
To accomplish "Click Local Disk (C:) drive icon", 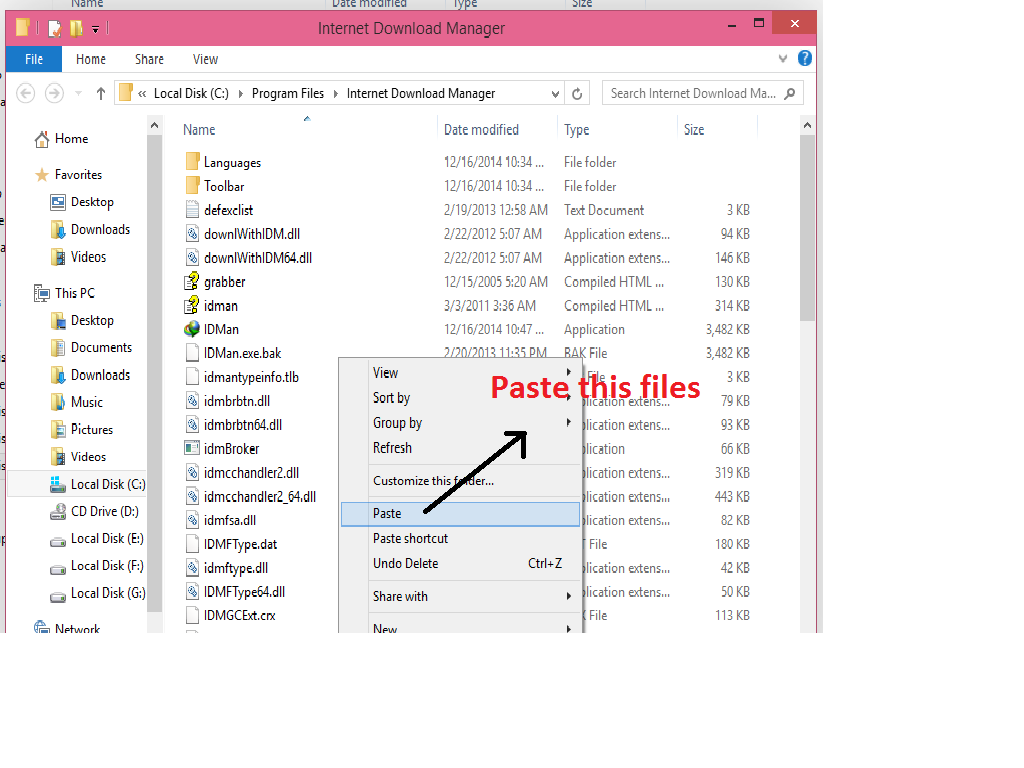I will pyautogui.click(x=58, y=484).
